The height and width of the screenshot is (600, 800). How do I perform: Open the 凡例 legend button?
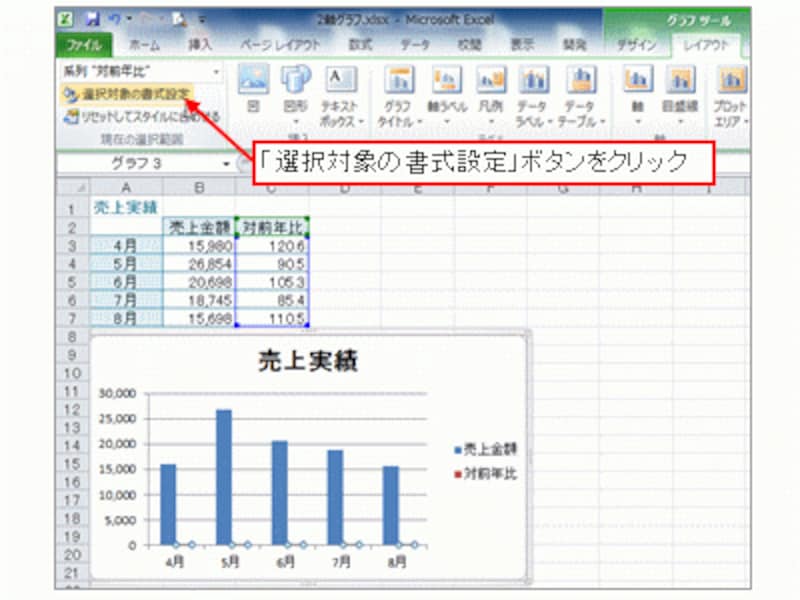point(491,96)
